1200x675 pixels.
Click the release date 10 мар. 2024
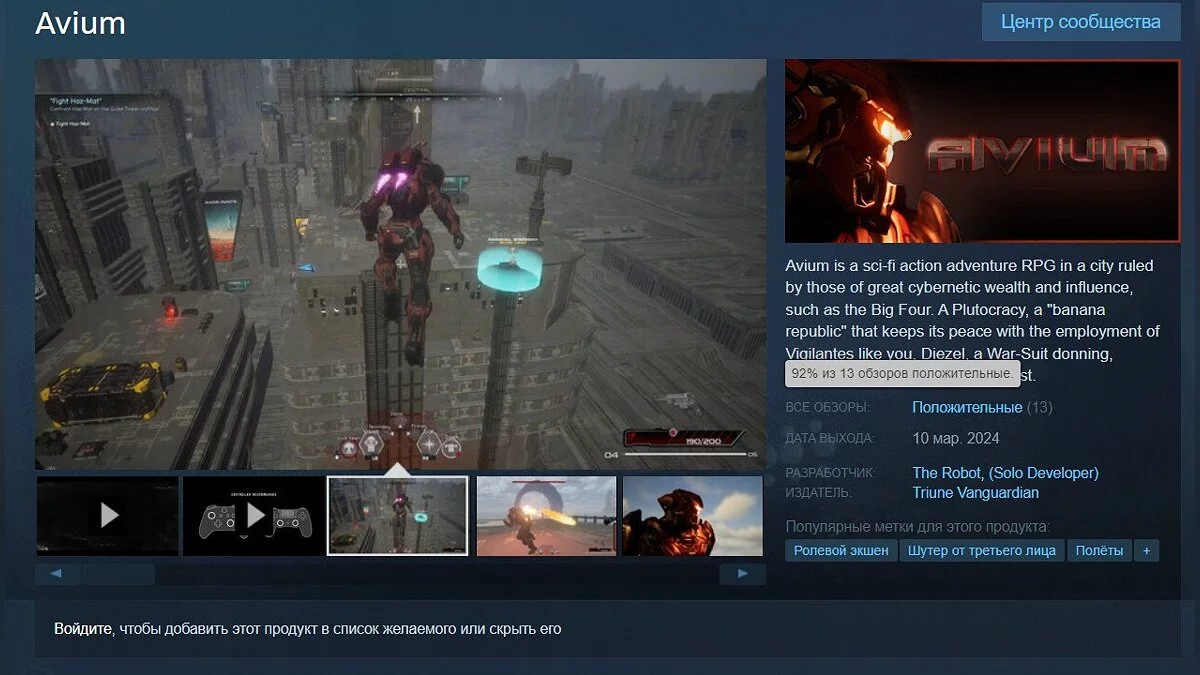[x=956, y=438]
